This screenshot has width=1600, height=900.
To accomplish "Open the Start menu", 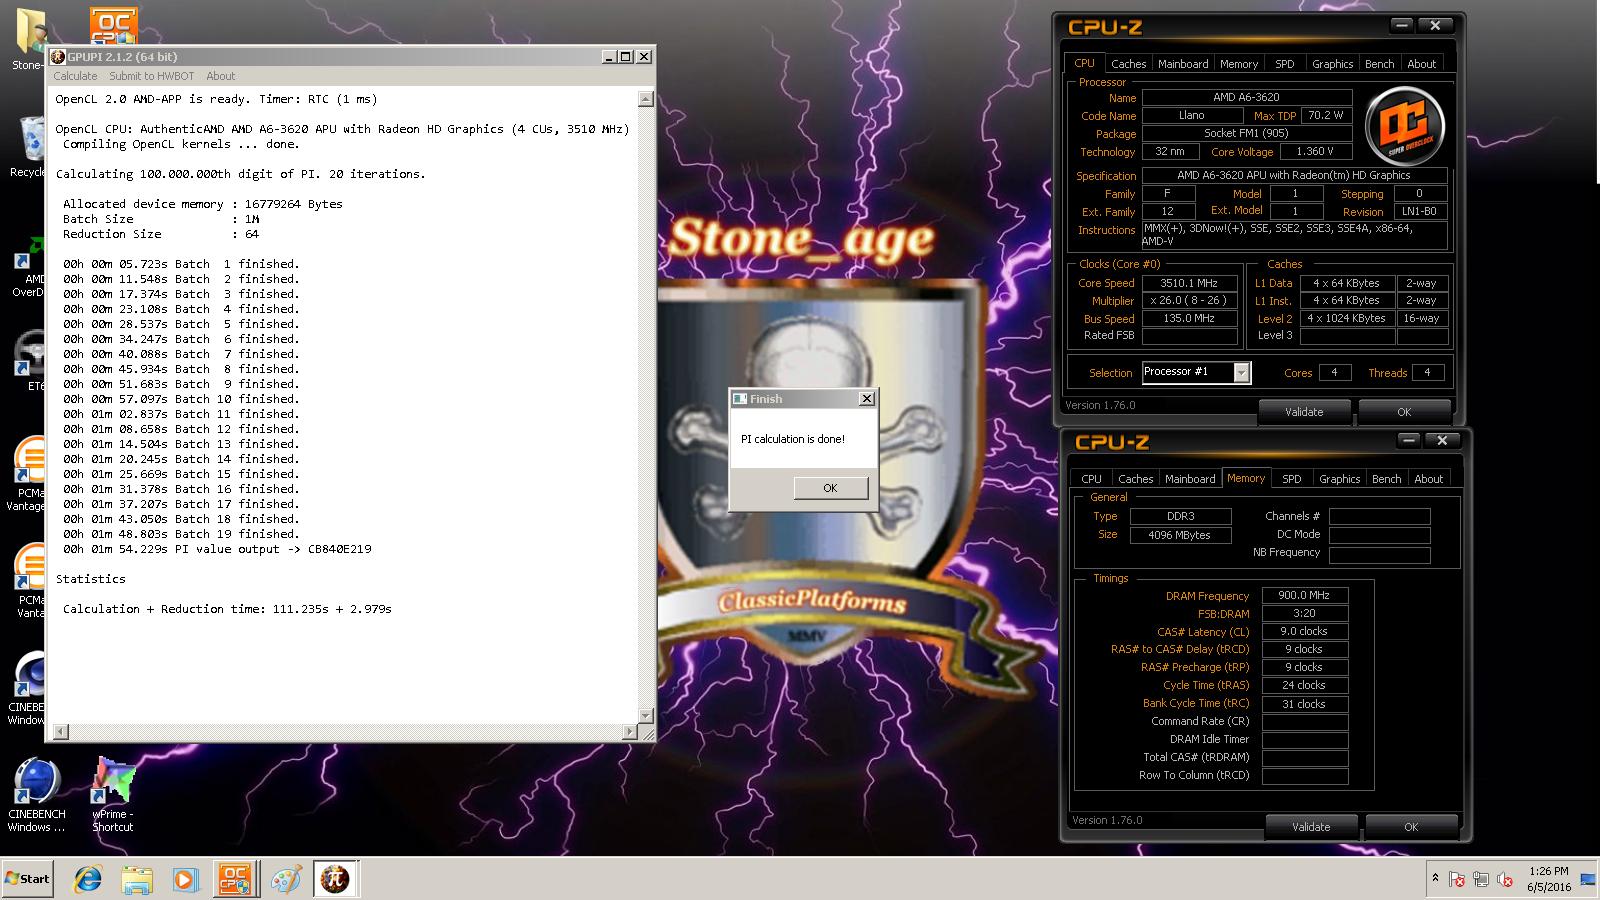I will tap(27, 879).
